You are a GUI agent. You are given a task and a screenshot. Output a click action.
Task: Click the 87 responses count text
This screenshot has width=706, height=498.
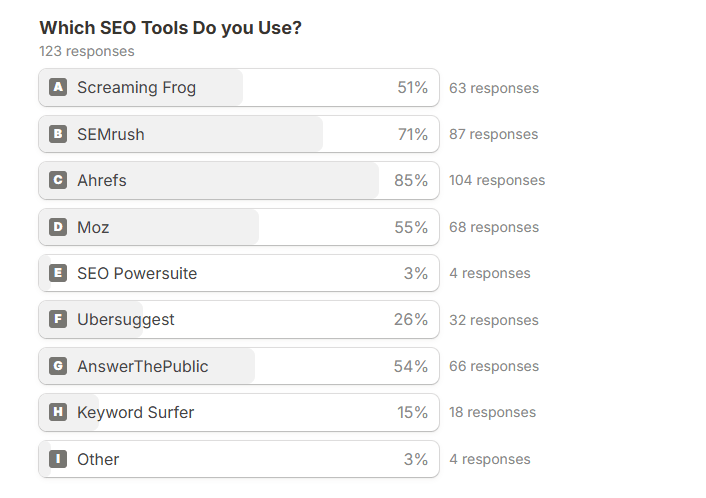[x=493, y=134]
